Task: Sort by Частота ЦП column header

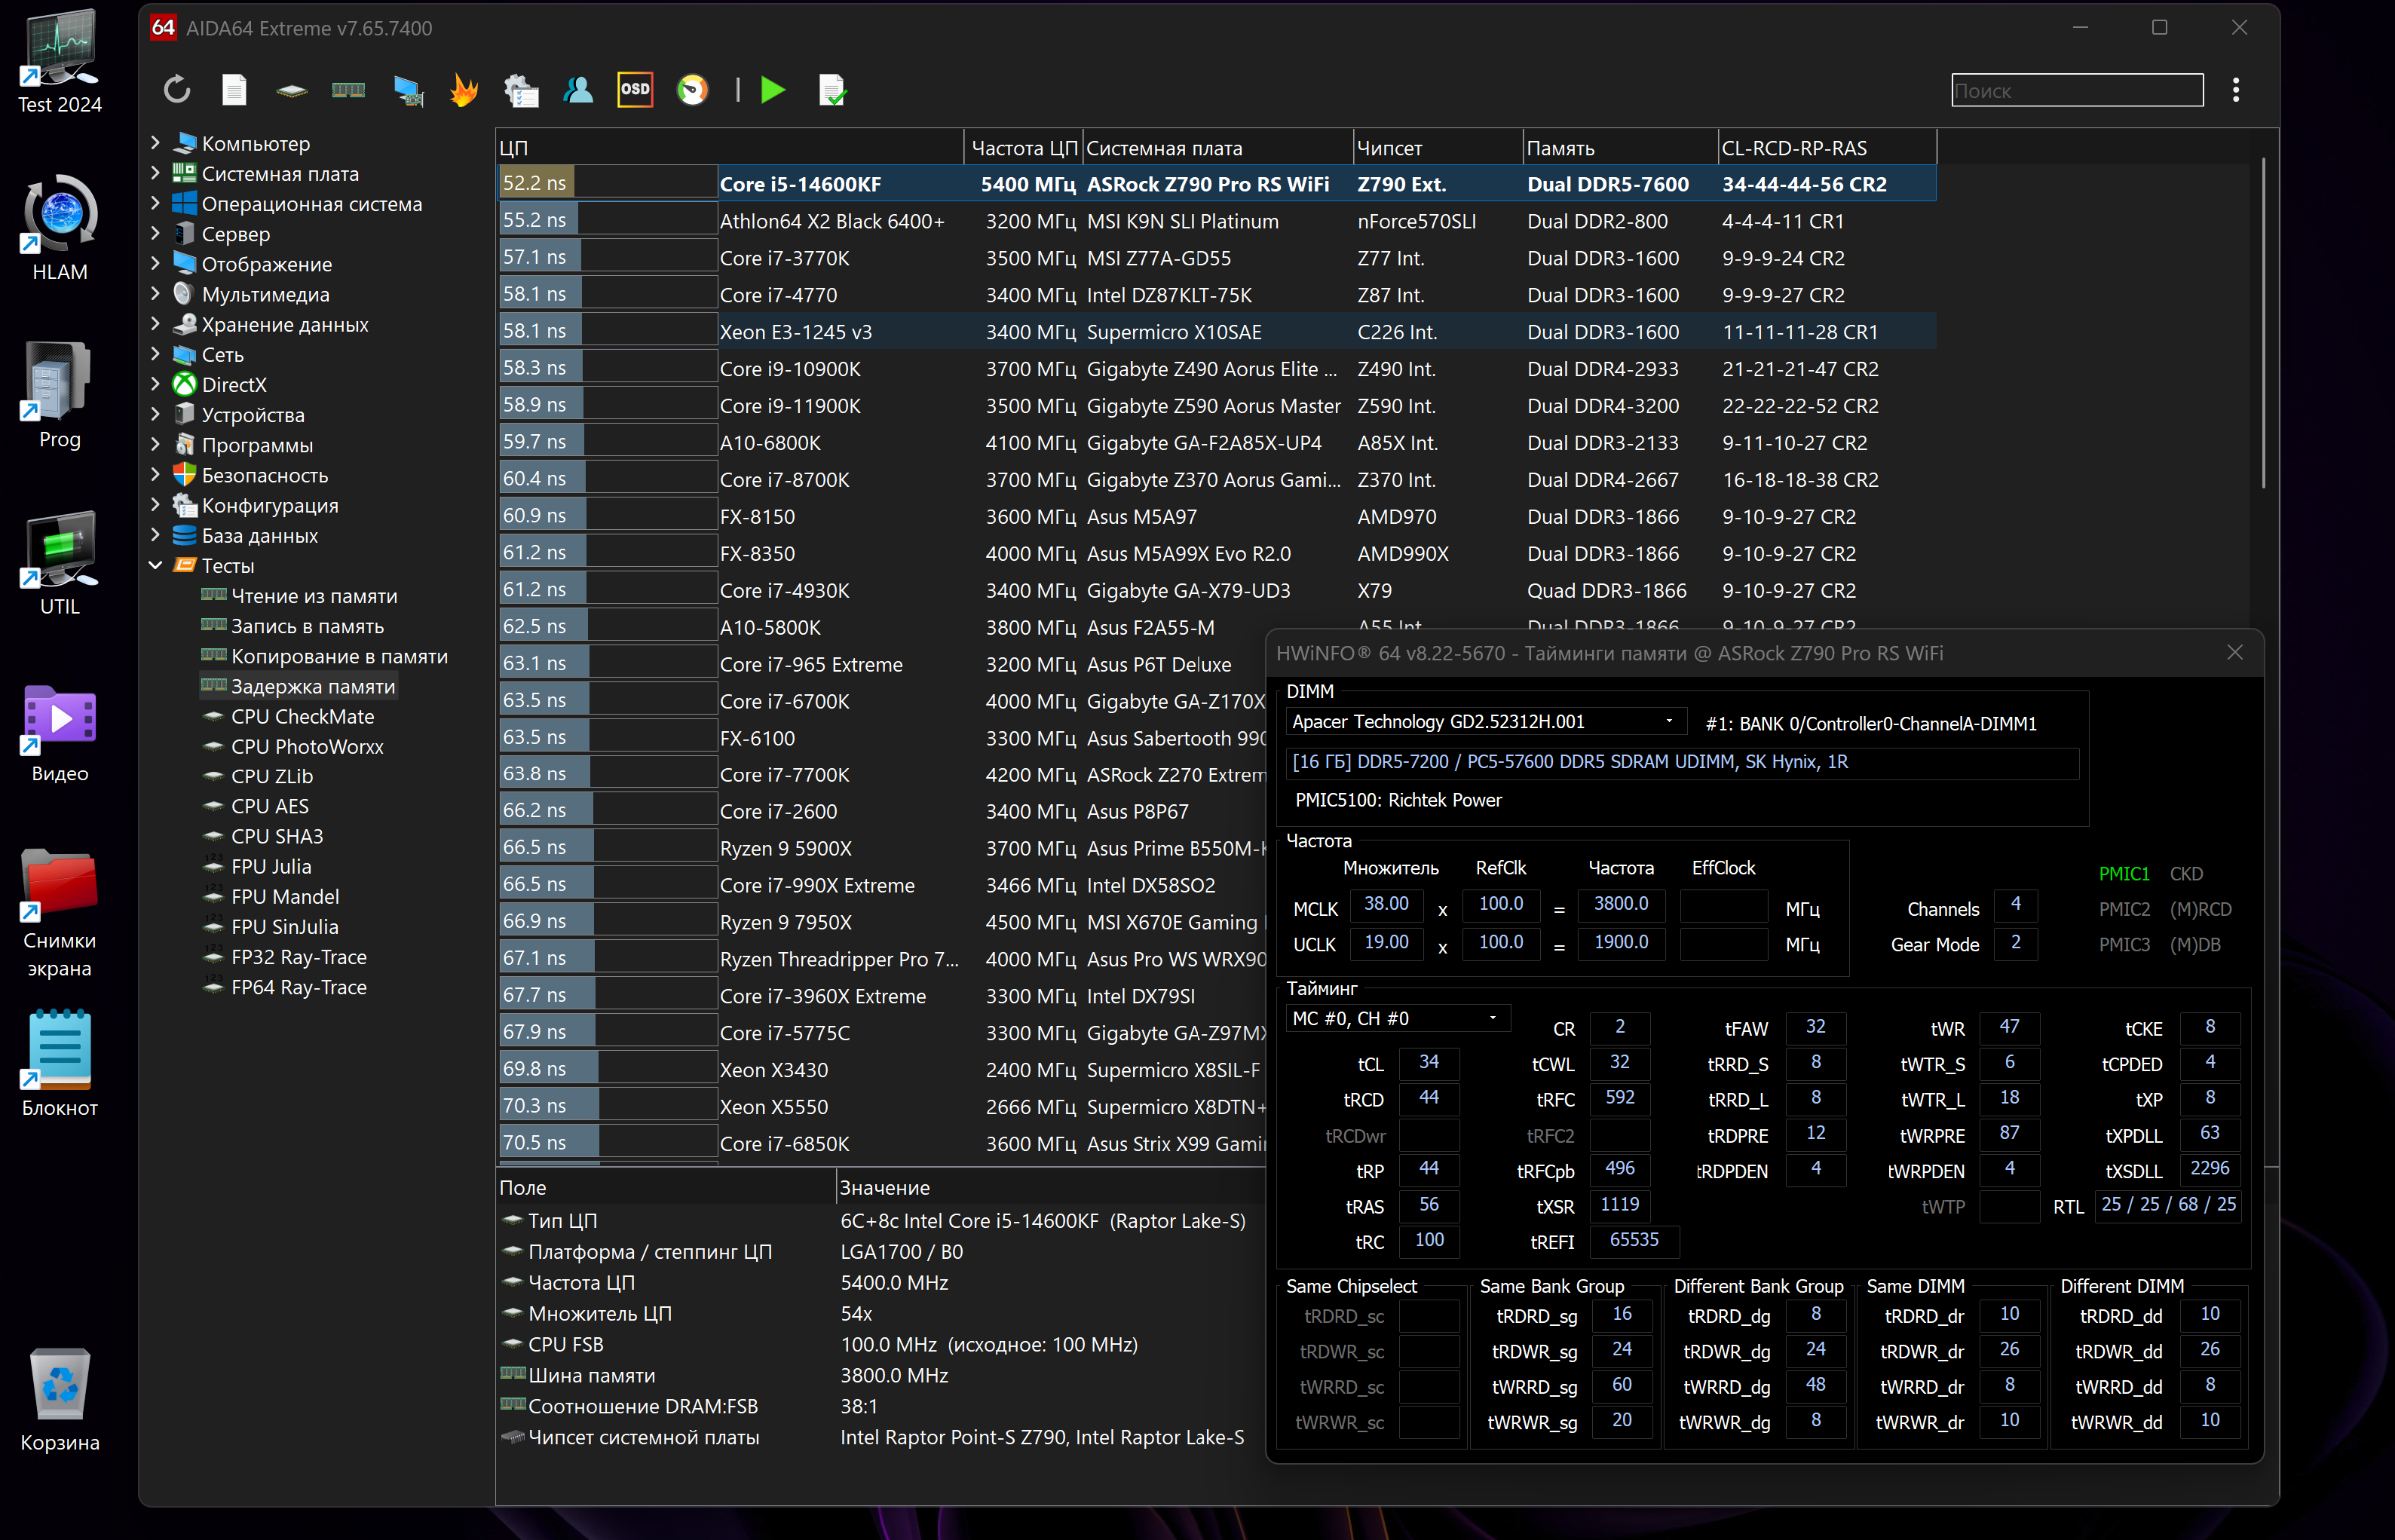Action: click(x=1023, y=148)
